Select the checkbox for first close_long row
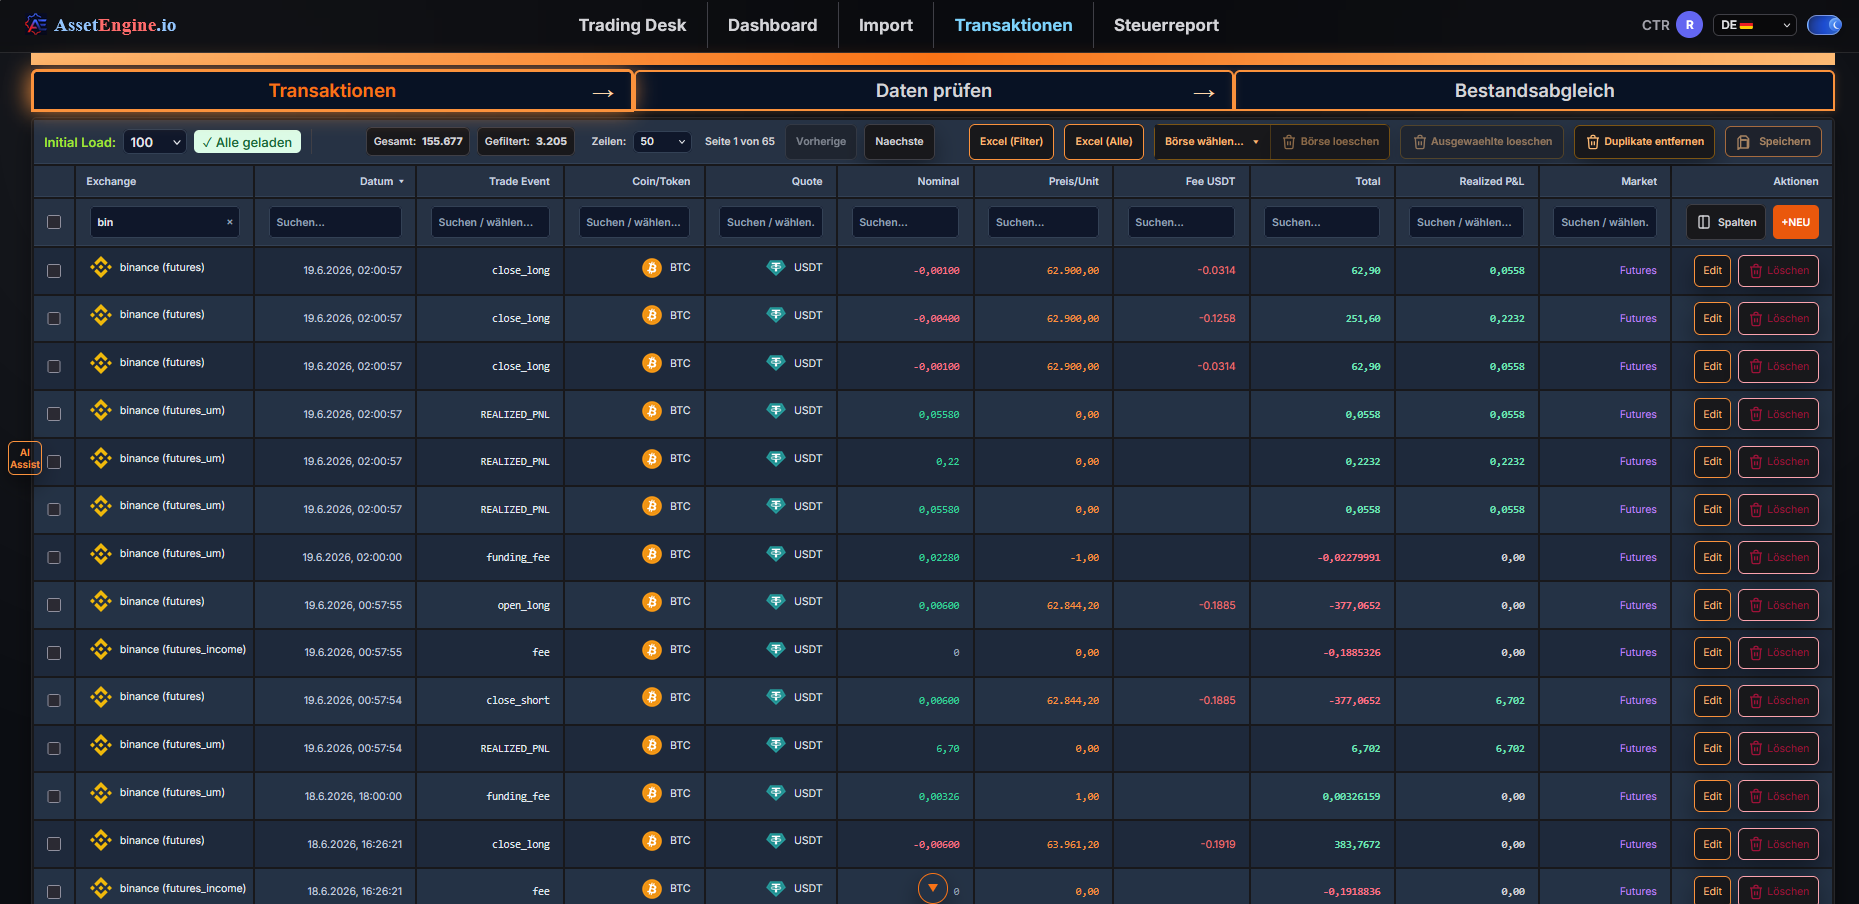The image size is (1859, 904). (x=54, y=271)
